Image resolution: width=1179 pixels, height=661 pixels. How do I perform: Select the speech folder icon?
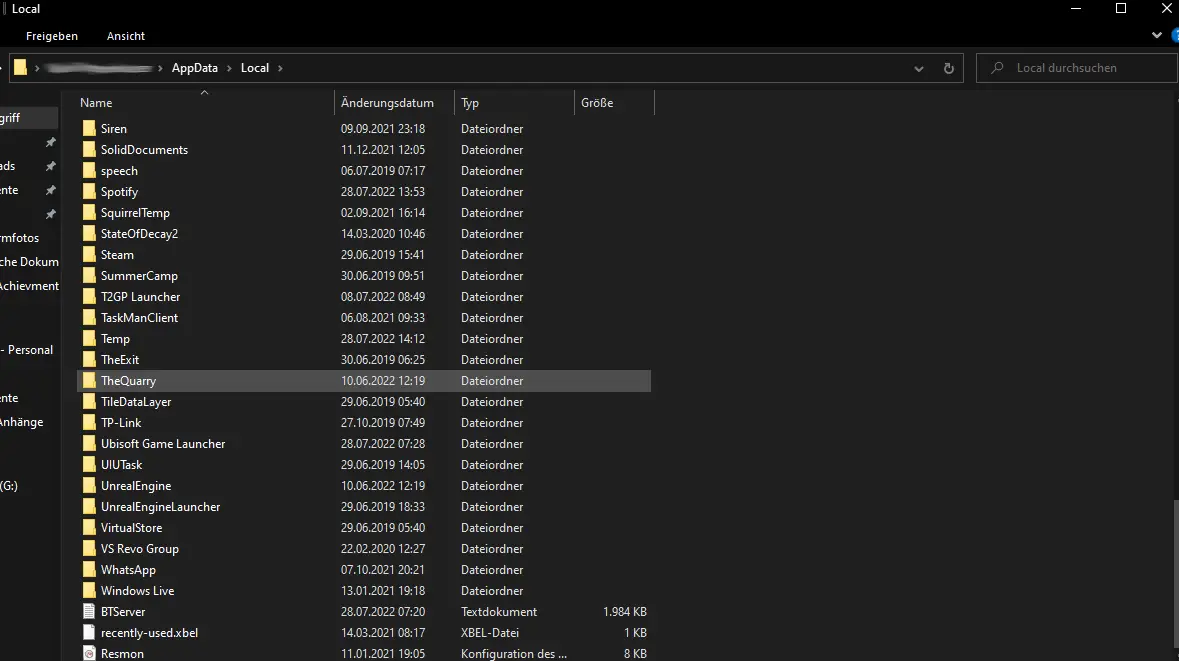[x=89, y=171]
